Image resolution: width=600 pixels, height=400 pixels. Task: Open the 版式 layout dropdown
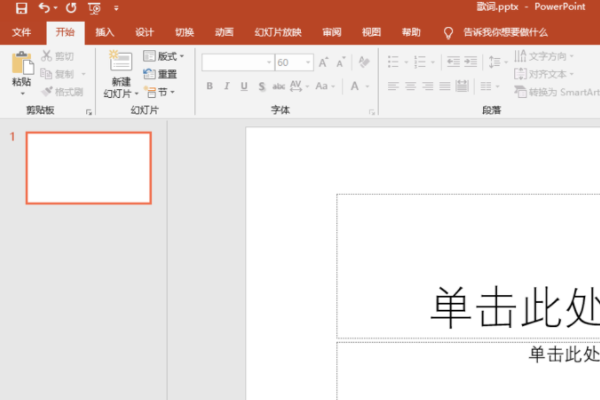click(164, 56)
